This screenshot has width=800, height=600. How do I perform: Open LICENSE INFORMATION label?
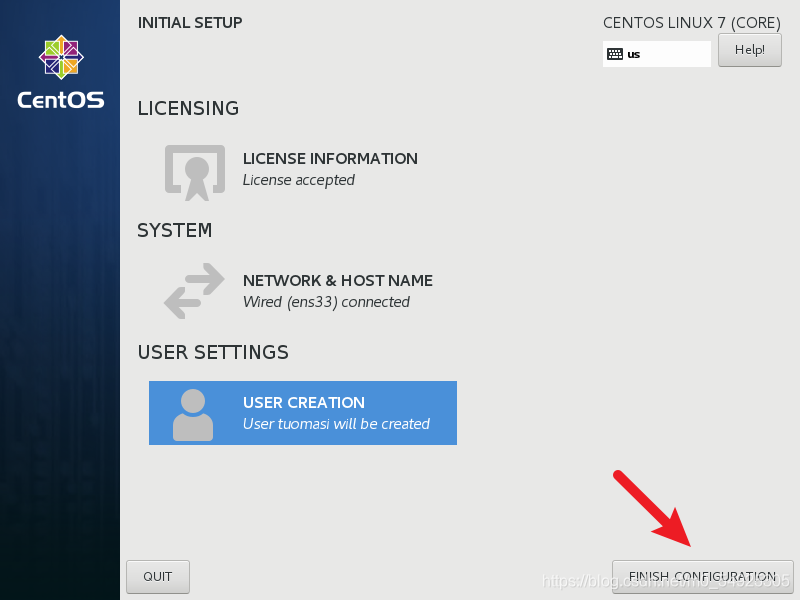[x=330, y=159]
